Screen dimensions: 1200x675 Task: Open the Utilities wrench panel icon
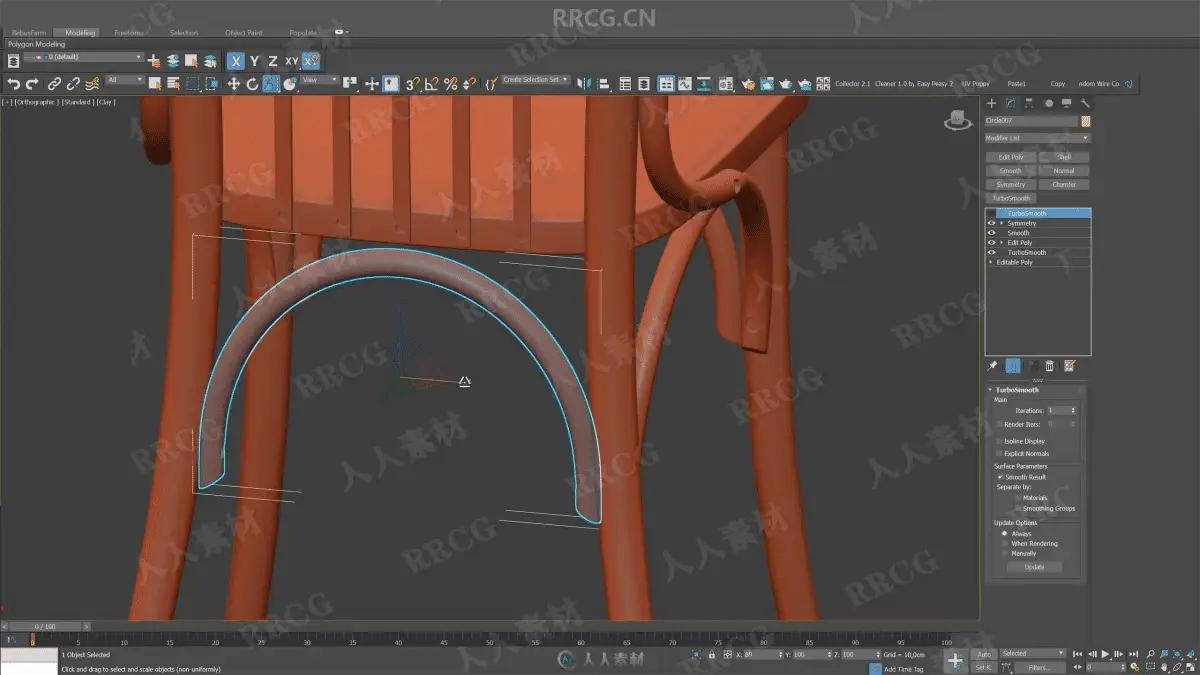[1085, 103]
